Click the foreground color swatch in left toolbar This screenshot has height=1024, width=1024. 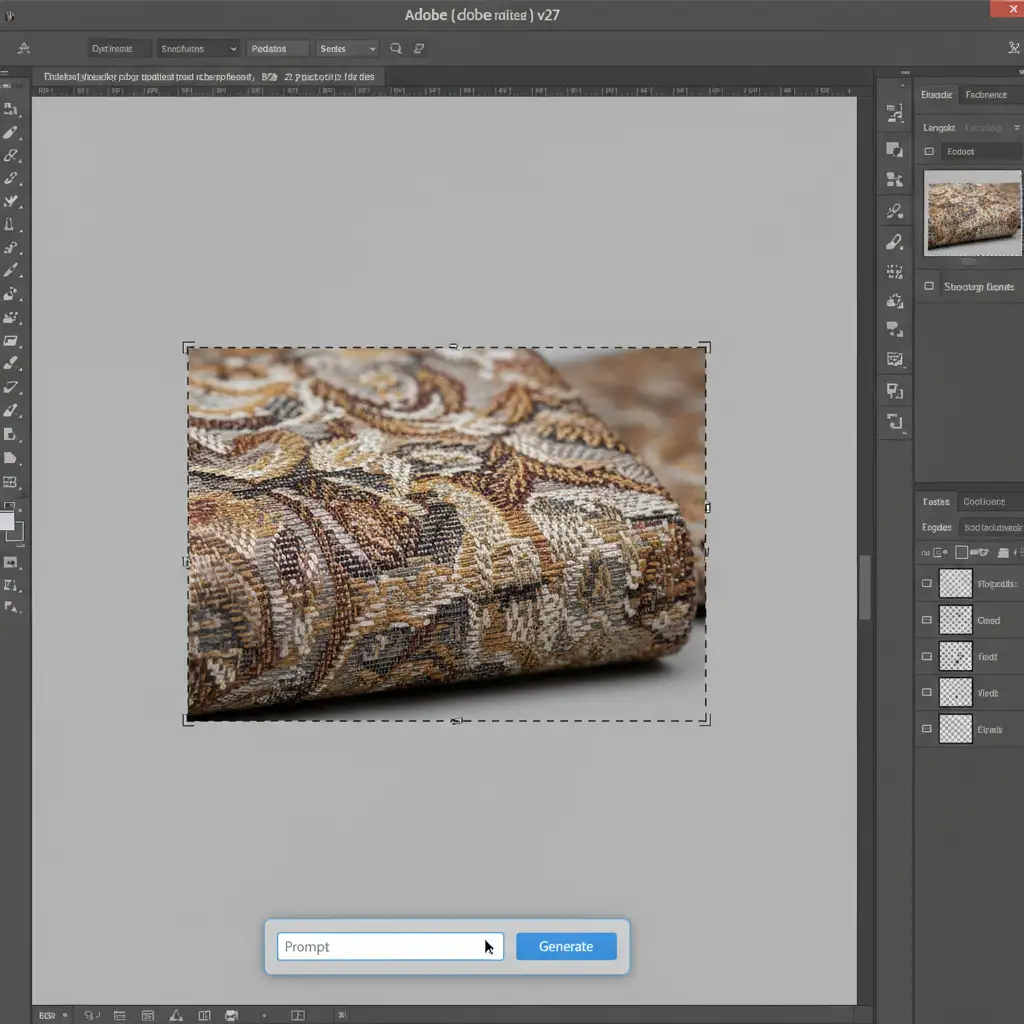coord(7,521)
